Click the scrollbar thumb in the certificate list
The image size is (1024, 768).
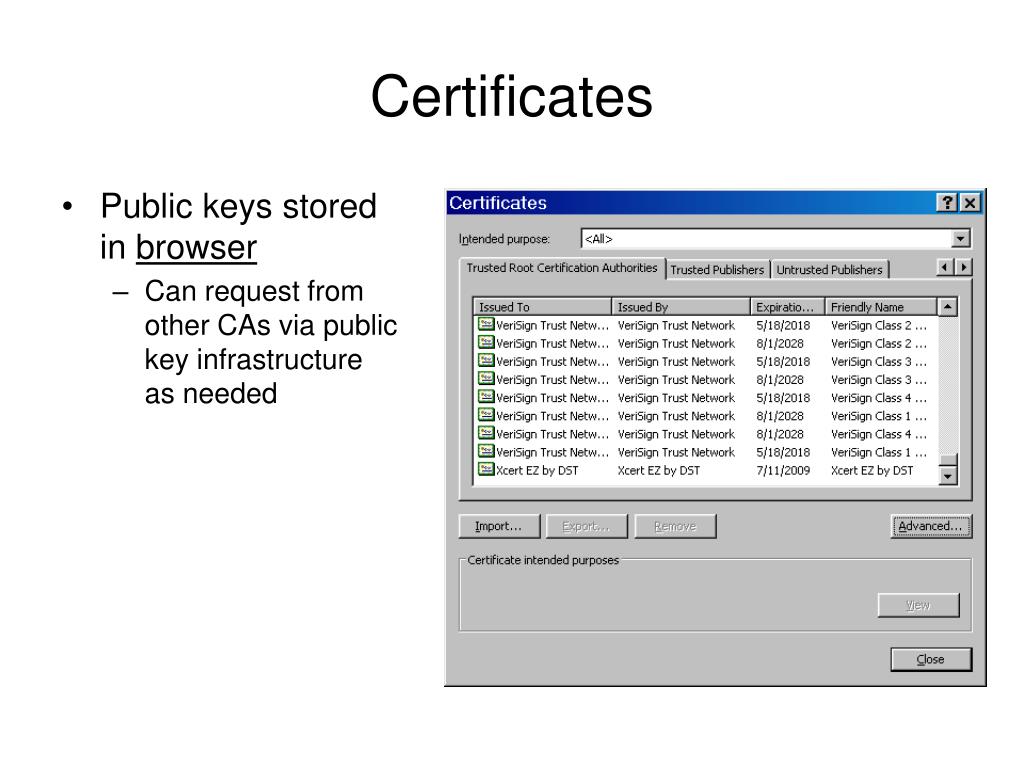948,460
